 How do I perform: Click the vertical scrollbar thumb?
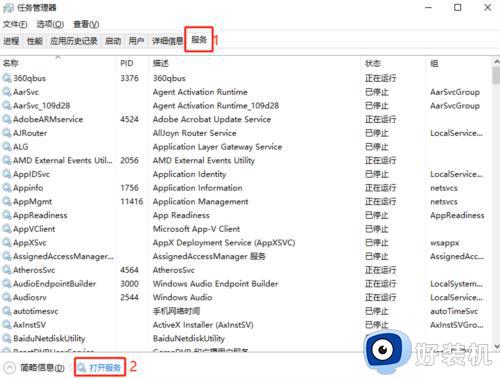coord(496,75)
